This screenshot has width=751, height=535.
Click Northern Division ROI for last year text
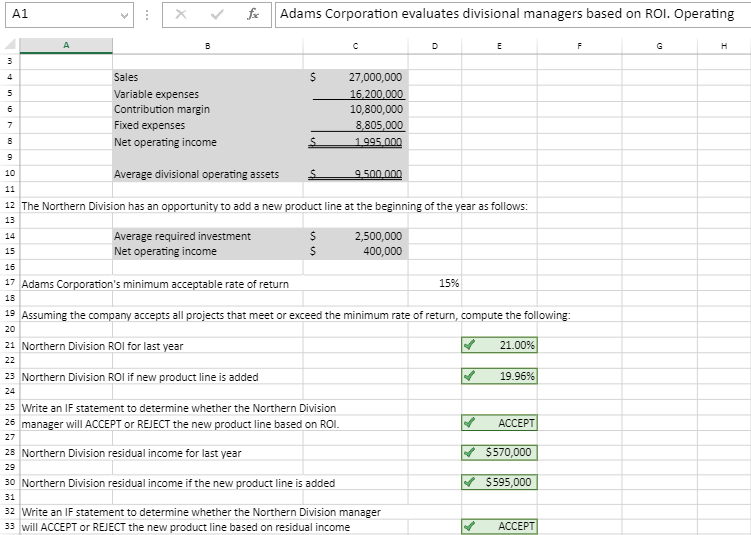pyautogui.click(x=102, y=346)
